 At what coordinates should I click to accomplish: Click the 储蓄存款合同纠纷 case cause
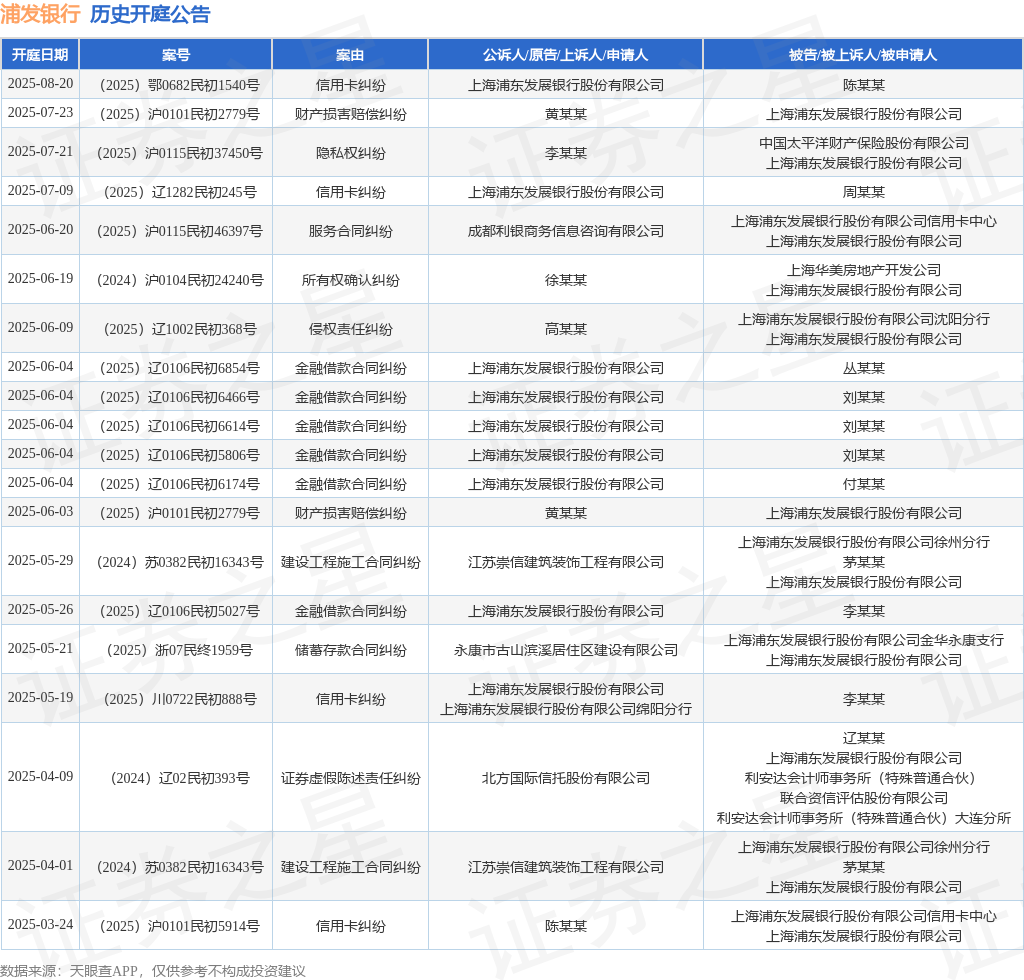tap(350, 650)
